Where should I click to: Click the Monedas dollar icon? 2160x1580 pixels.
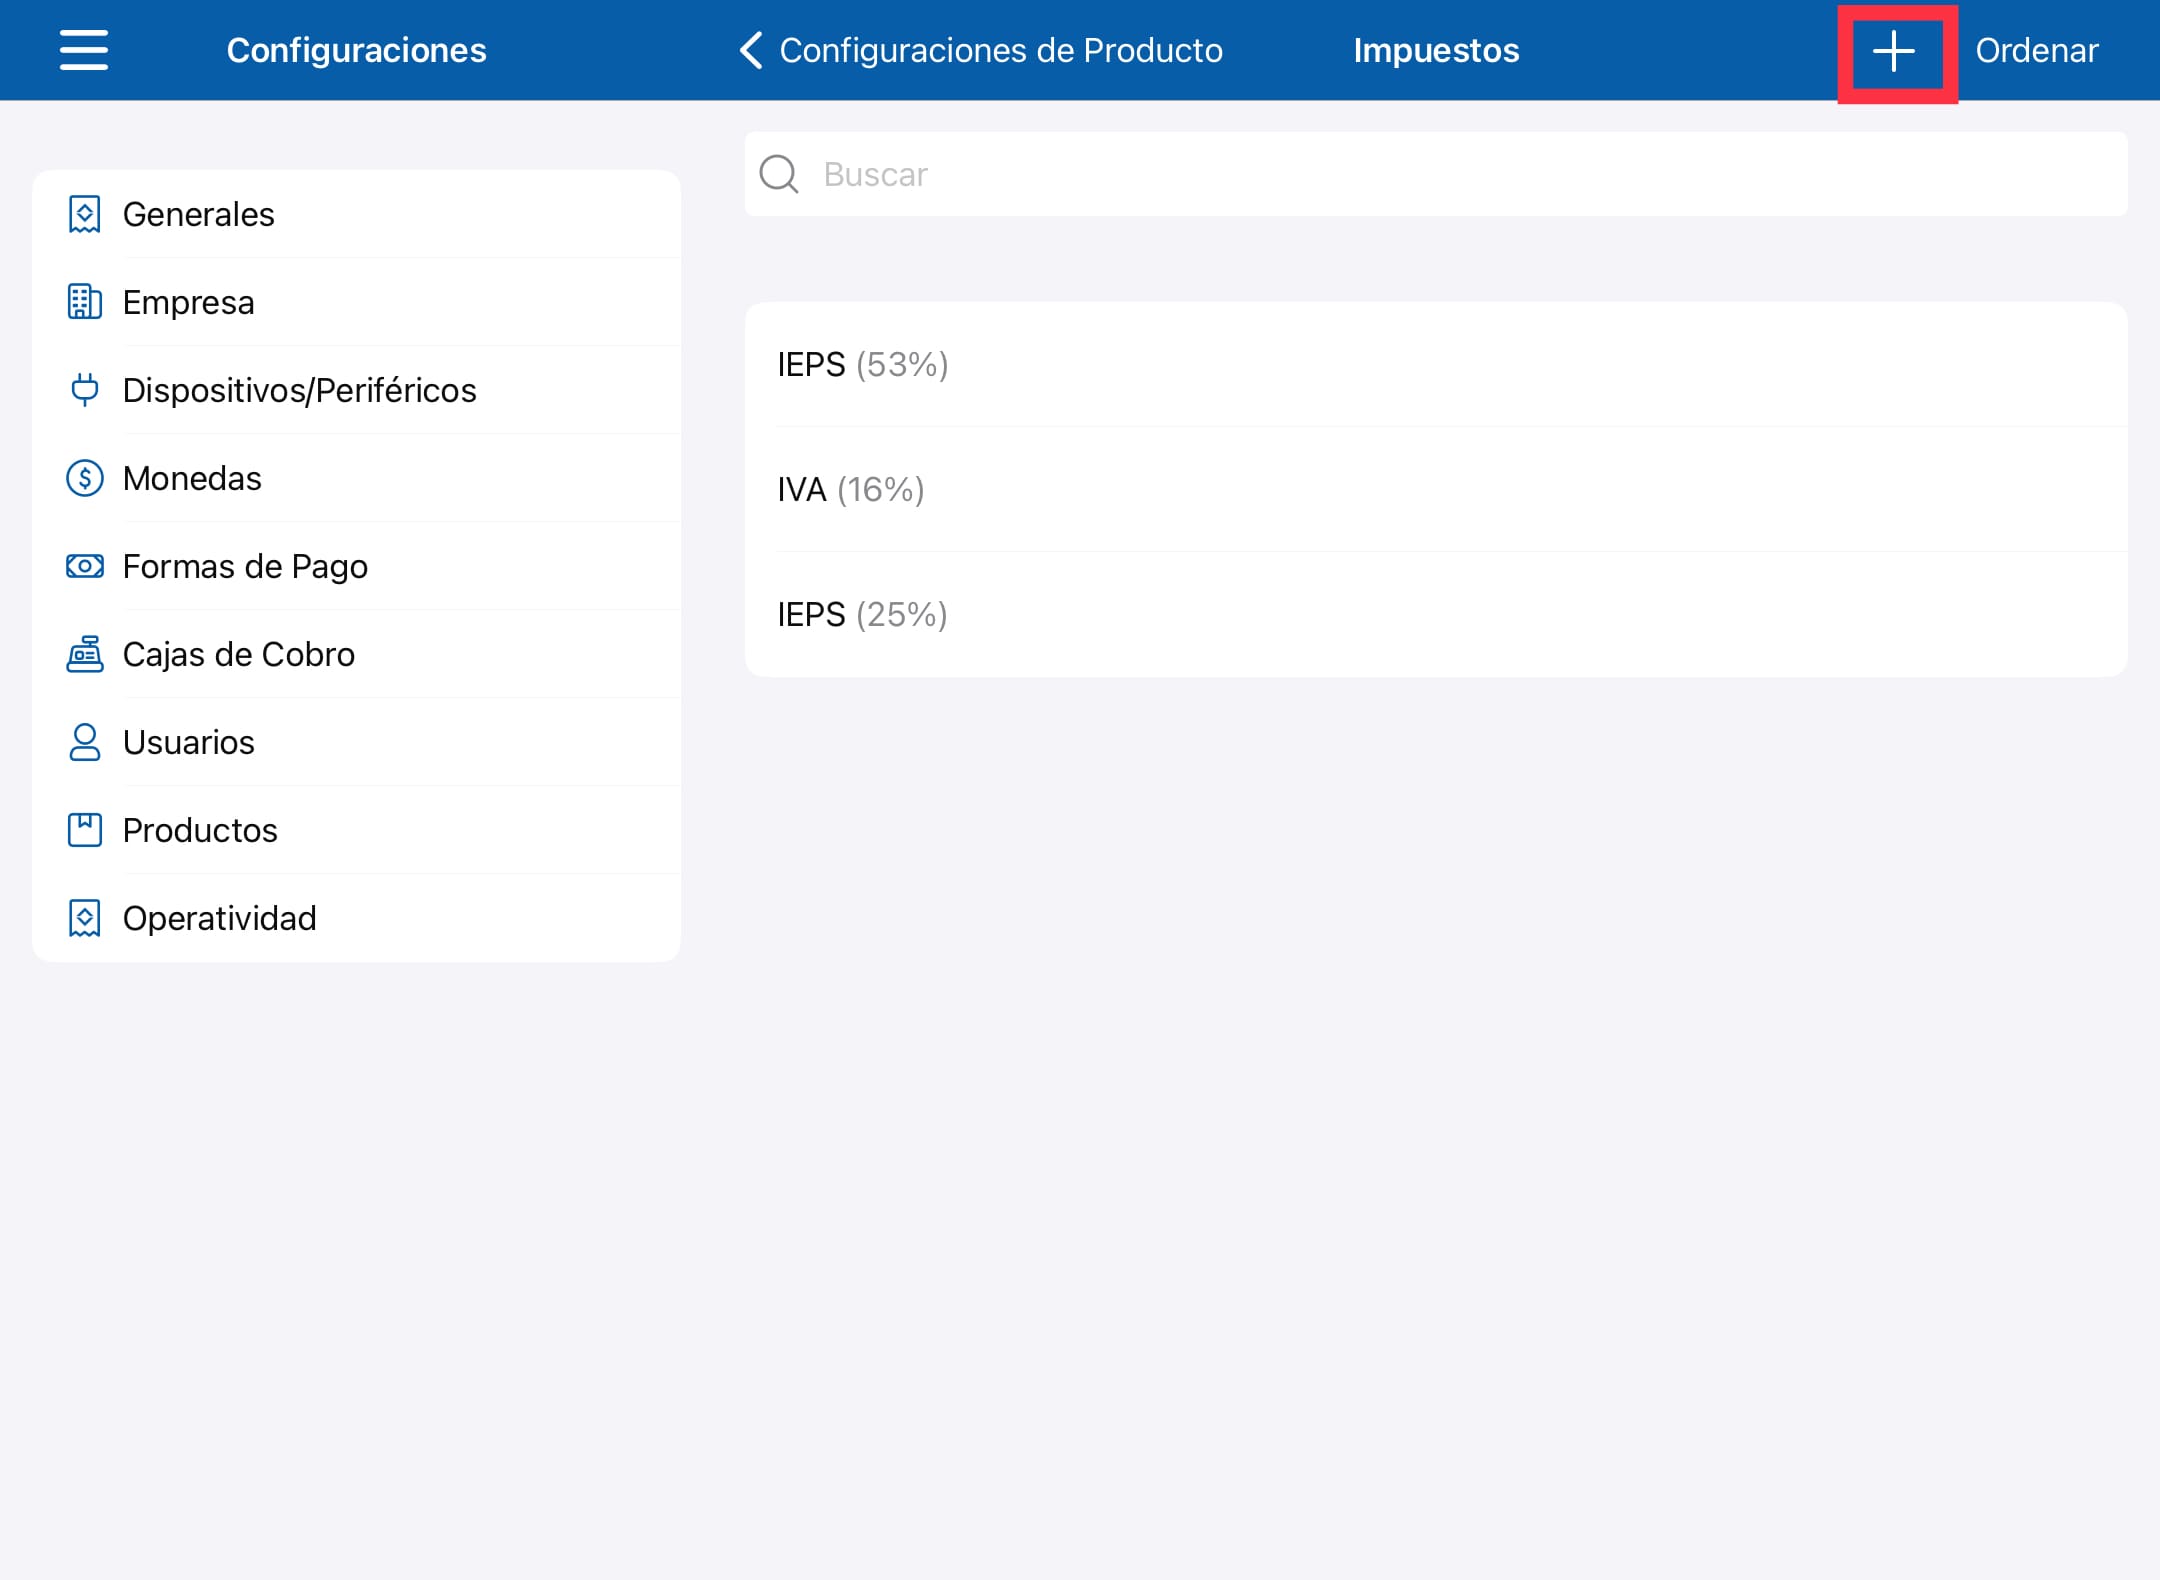pos(85,478)
